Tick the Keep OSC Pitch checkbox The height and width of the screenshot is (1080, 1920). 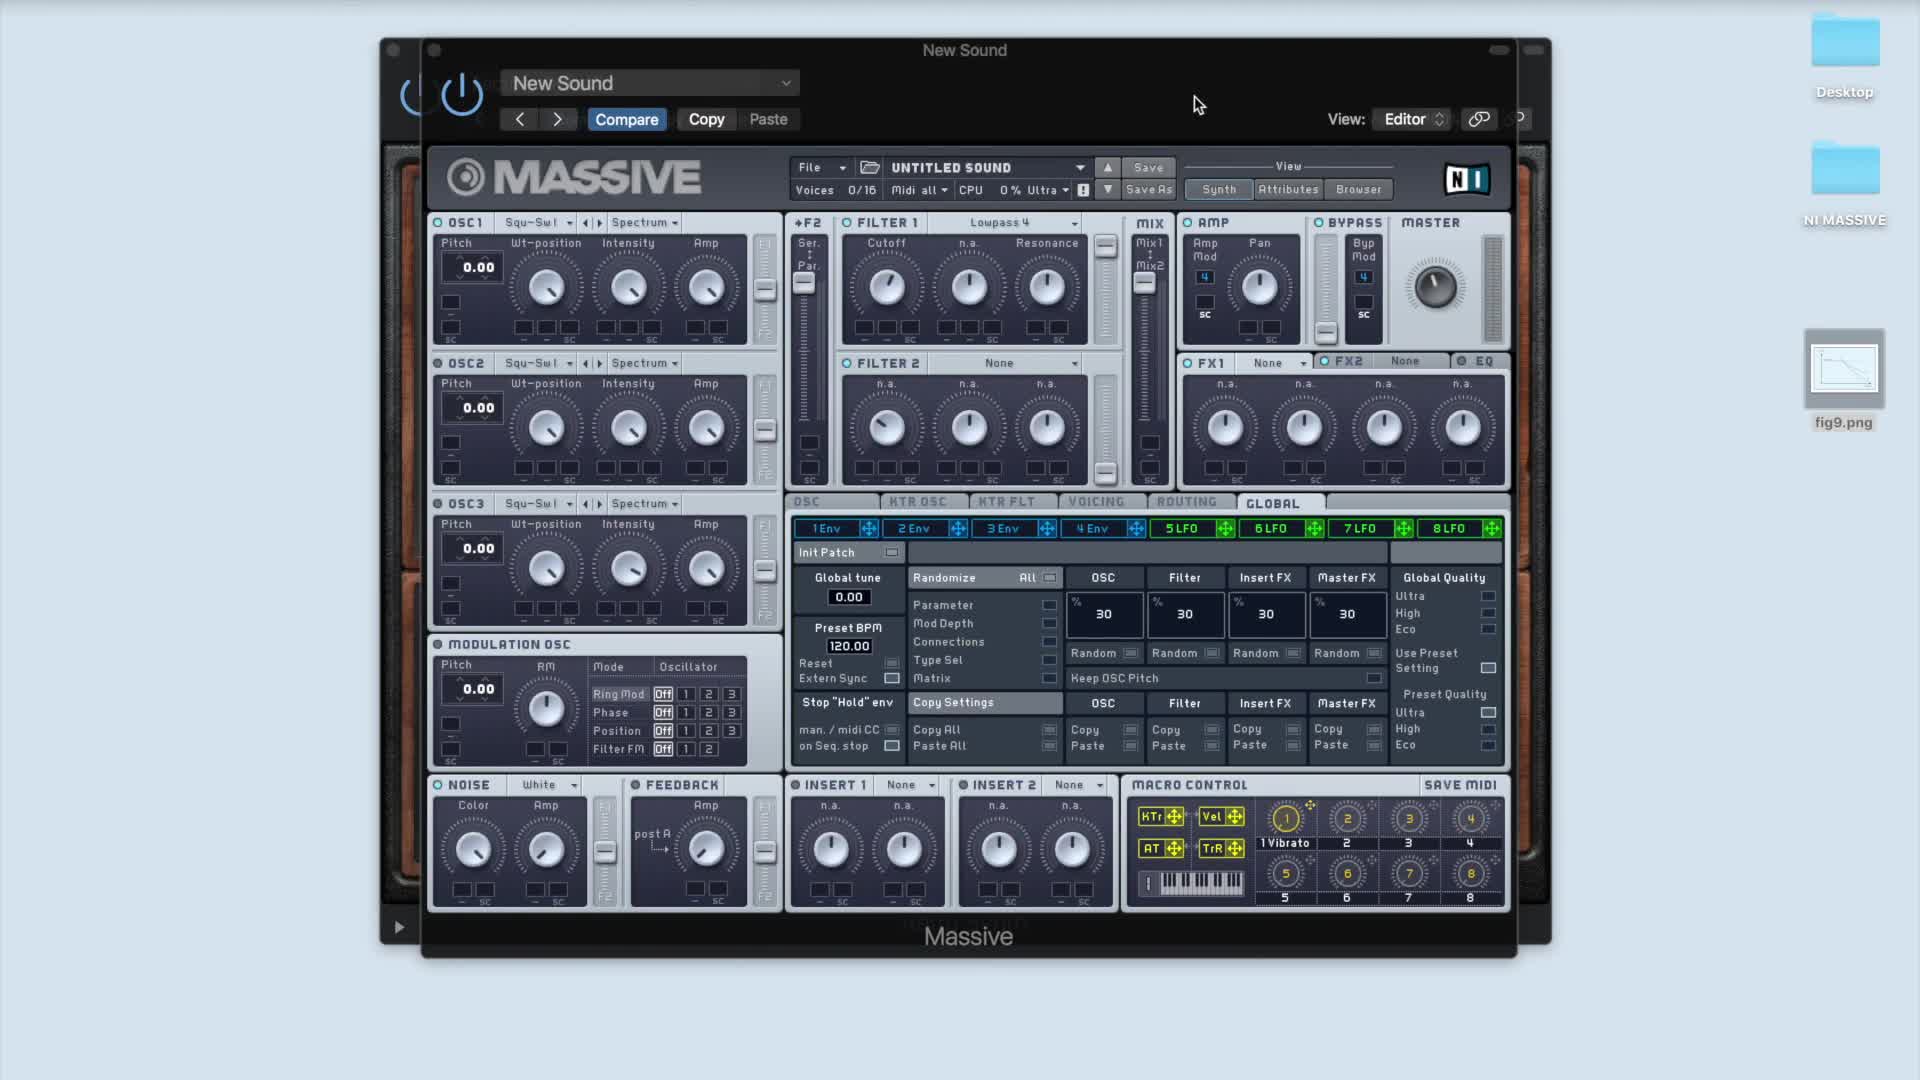click(1373, 678)
